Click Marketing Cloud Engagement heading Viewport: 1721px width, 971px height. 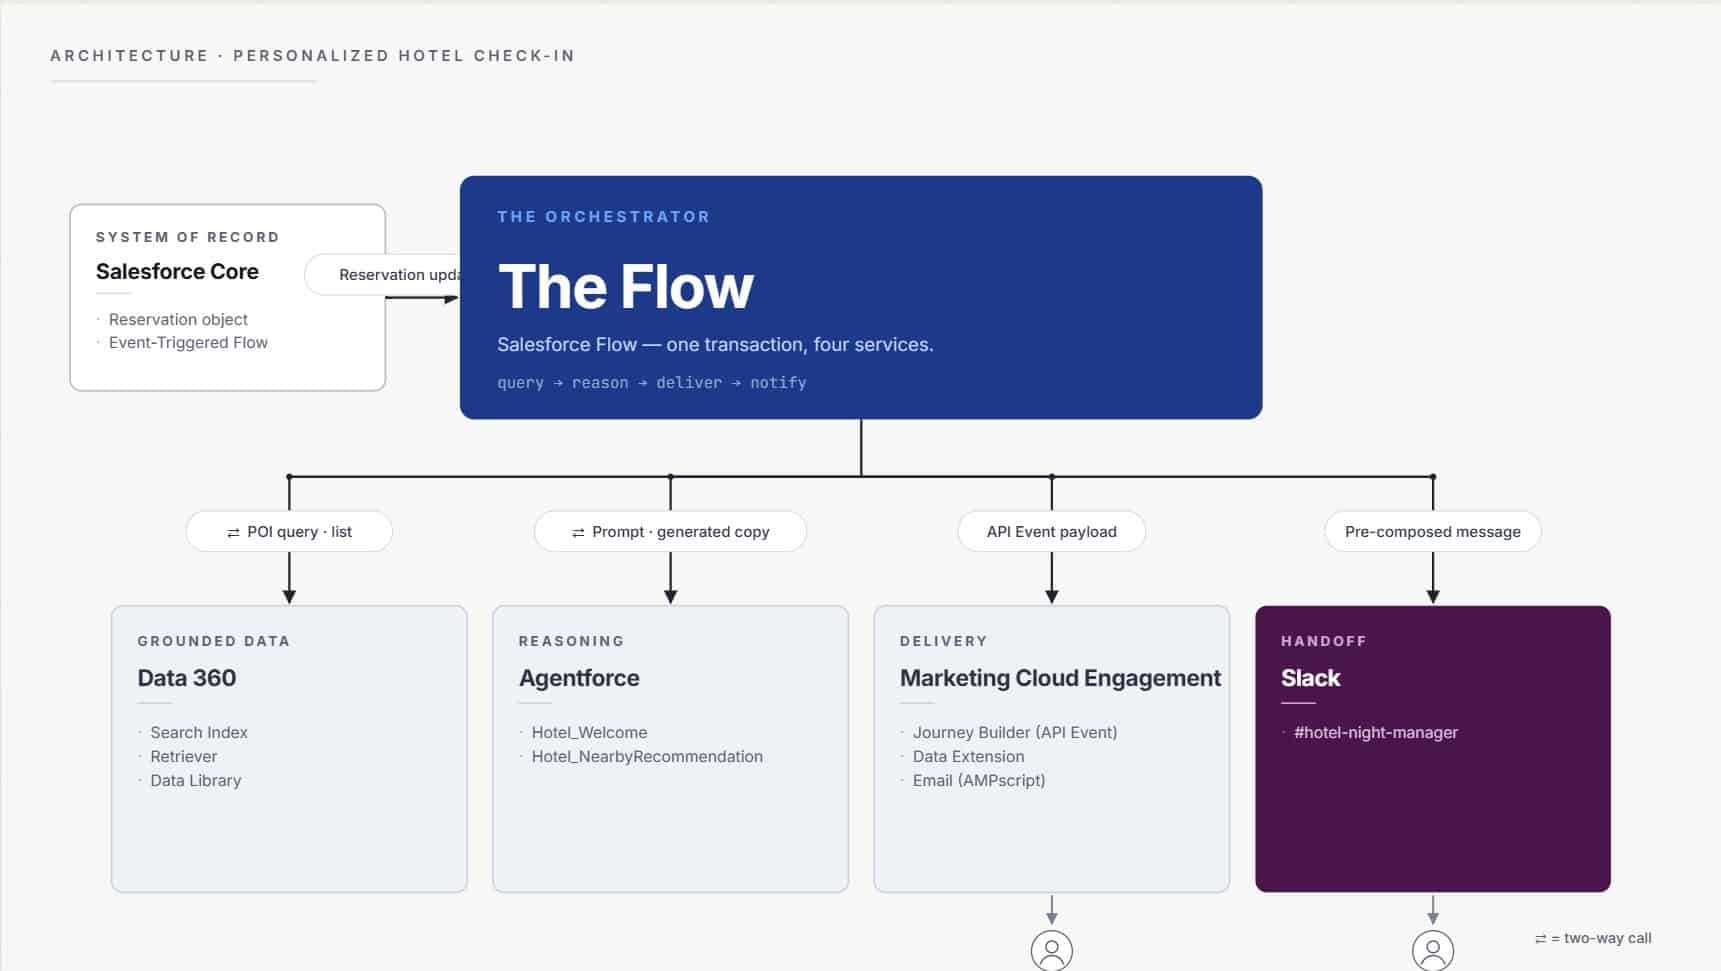point(1060,678)
